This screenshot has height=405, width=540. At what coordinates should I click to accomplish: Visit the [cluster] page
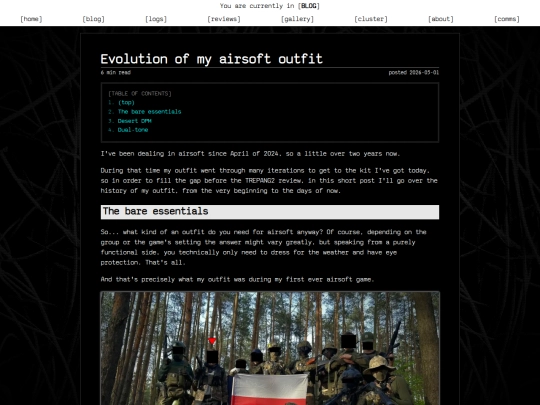[x=371, y=19]
